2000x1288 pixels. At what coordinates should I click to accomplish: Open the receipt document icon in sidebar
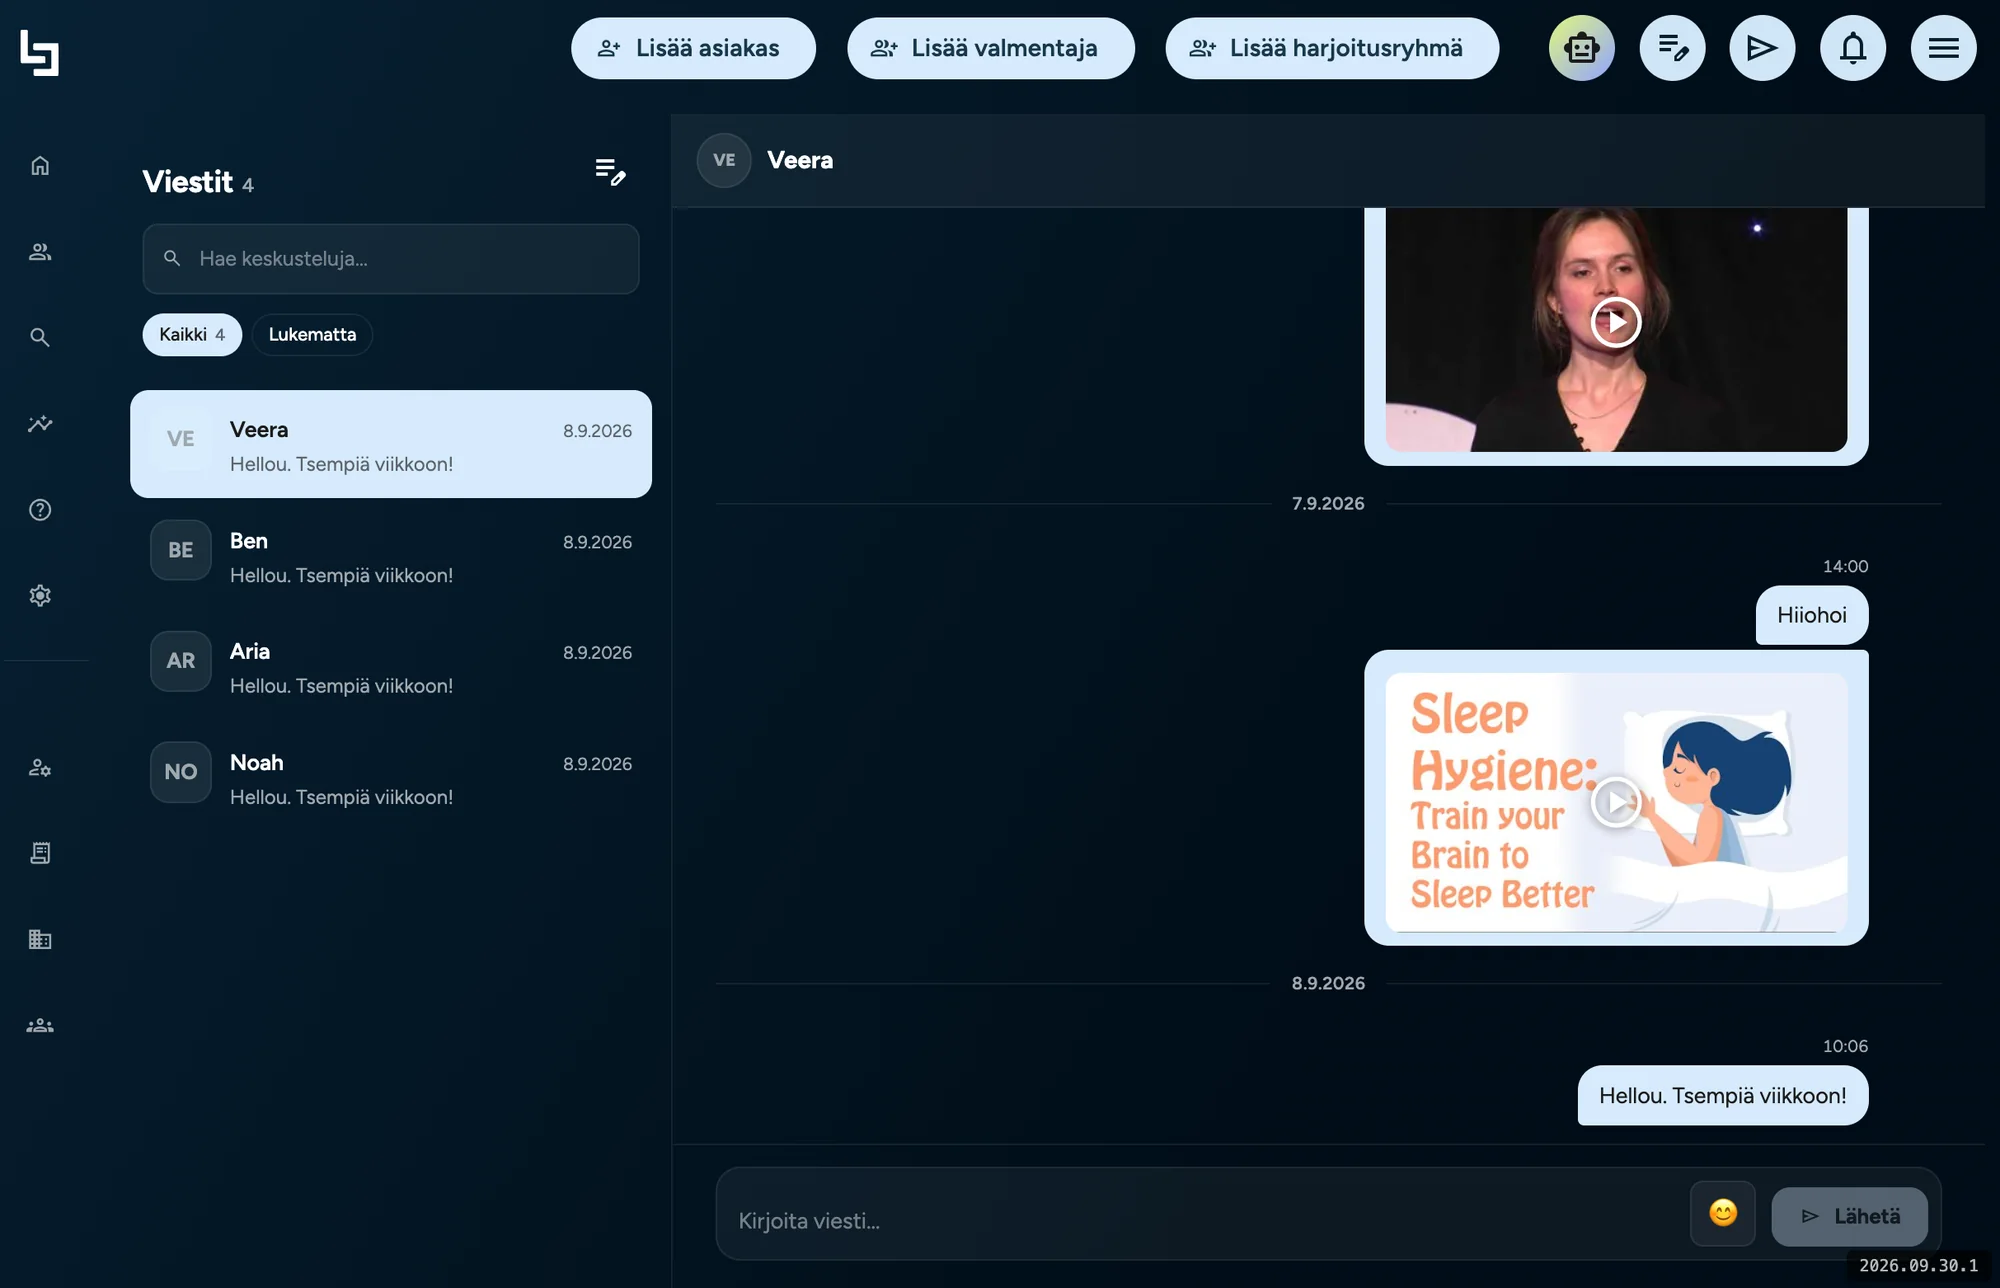click(40, 853)
